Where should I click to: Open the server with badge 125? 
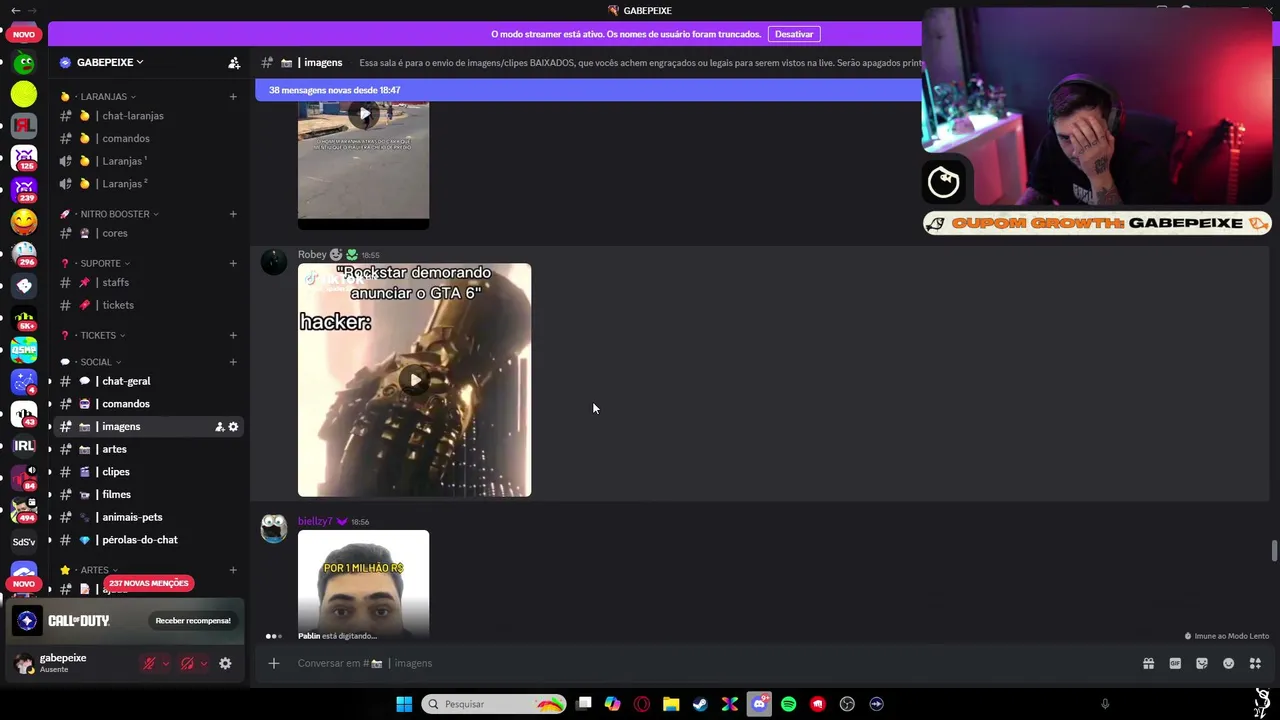[24, 157]
